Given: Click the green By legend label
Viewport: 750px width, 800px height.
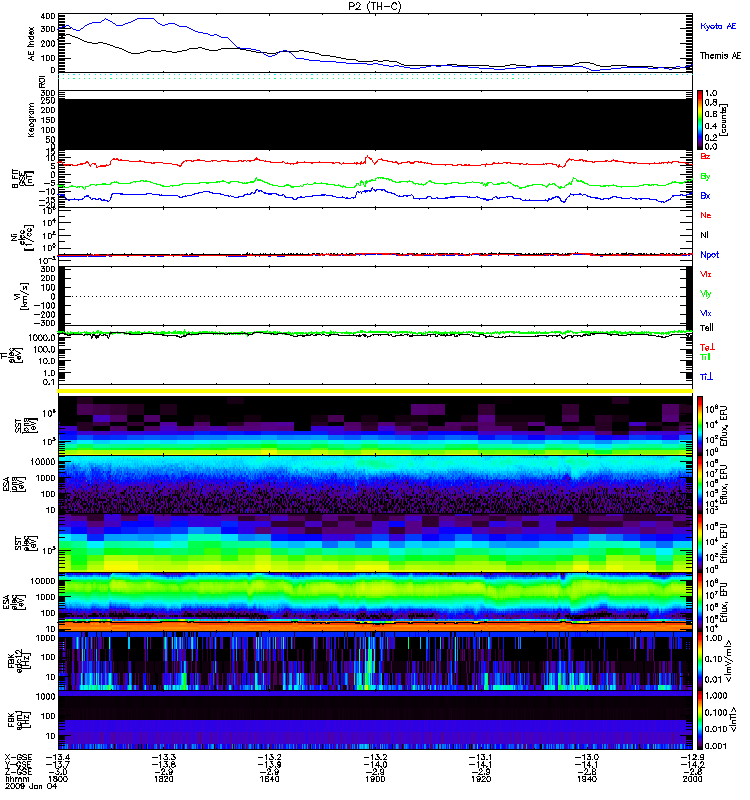Looking at the screenshot, I should pyautogui.click(x=705, y=177).
